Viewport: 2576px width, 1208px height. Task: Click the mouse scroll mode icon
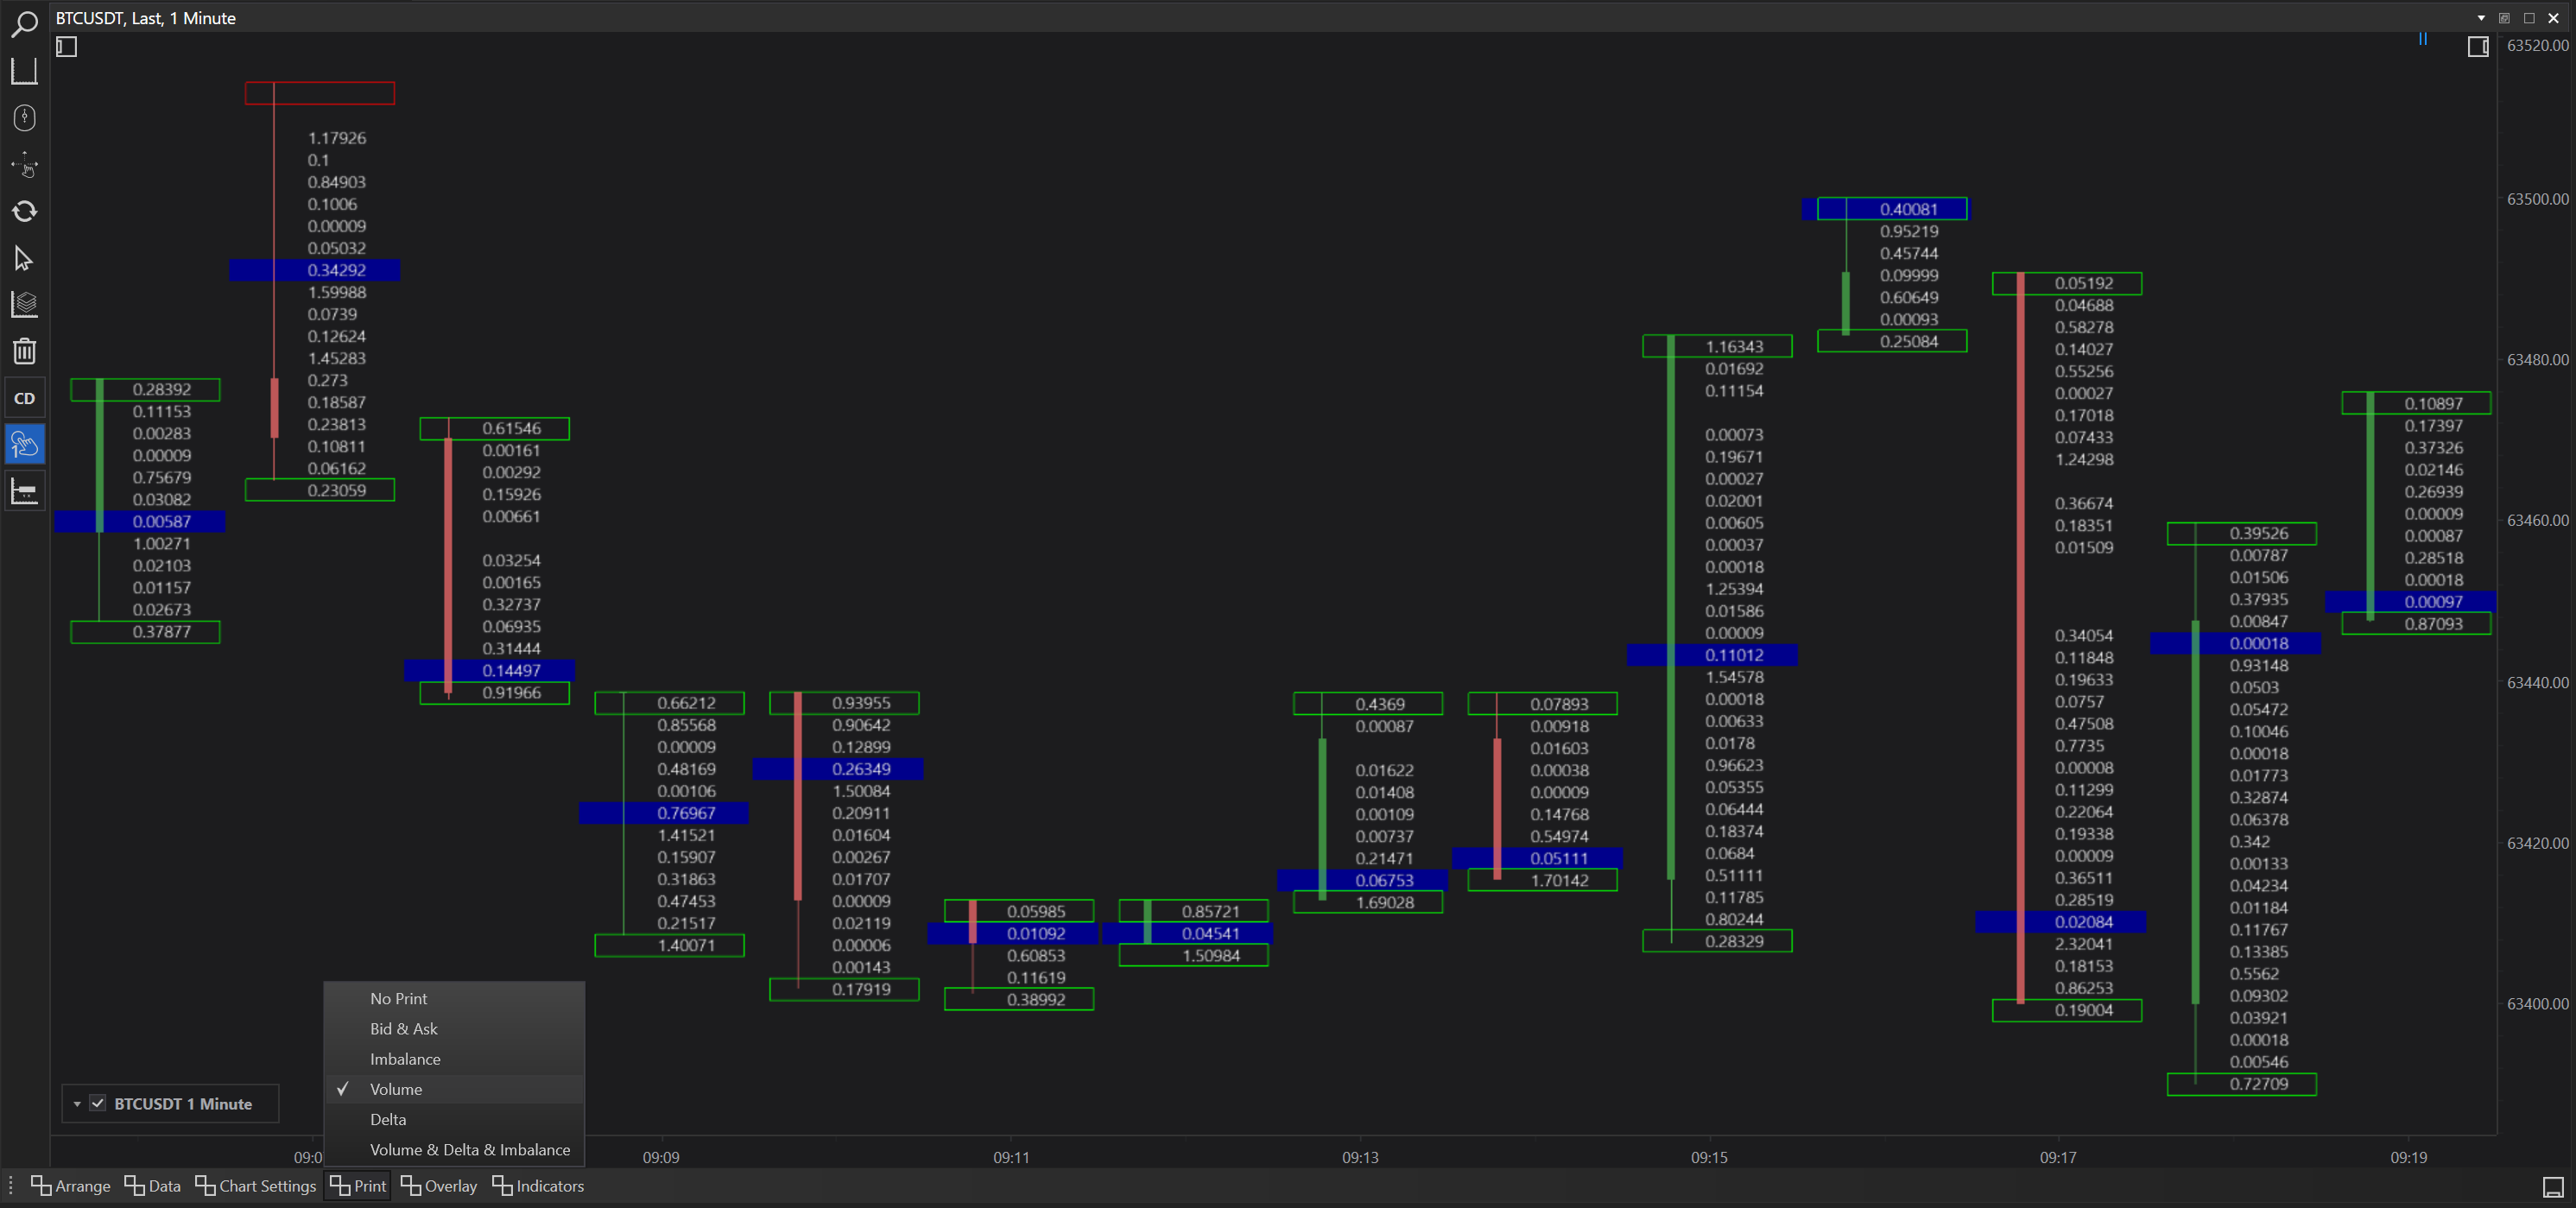click(24, 118)
